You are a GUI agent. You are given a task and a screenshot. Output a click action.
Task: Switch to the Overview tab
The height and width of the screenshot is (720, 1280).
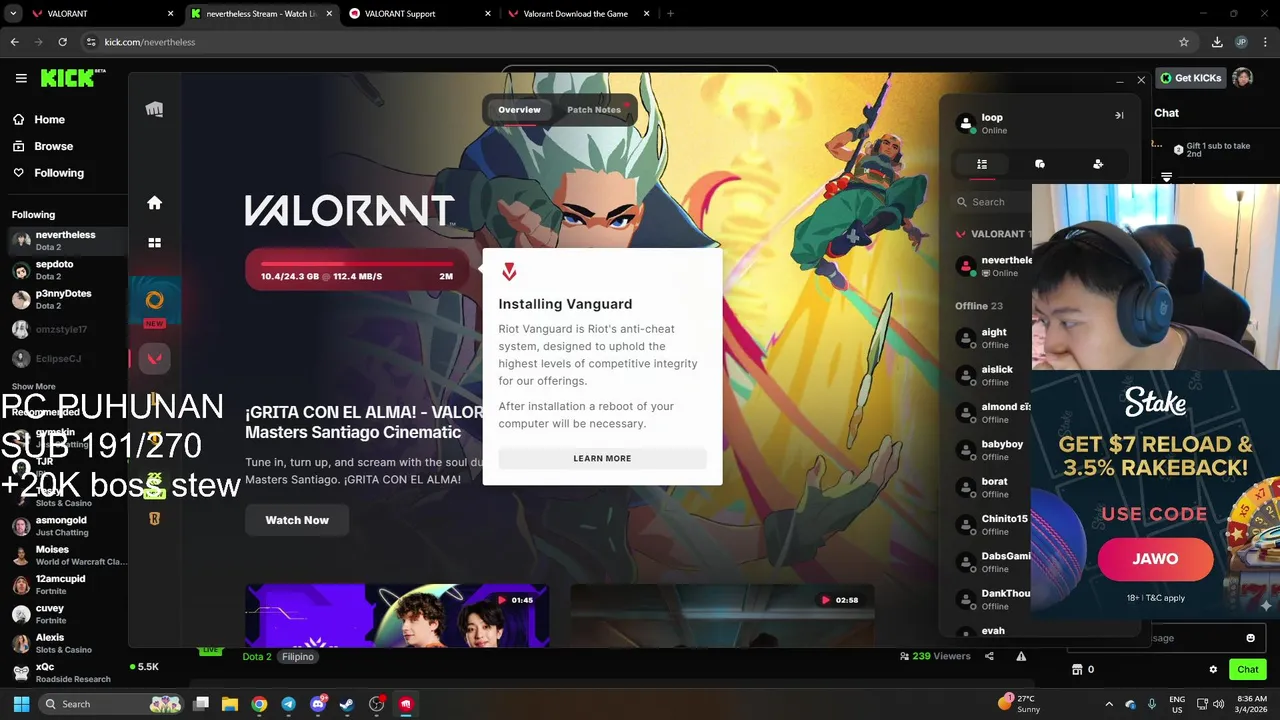tap(519, 110)
